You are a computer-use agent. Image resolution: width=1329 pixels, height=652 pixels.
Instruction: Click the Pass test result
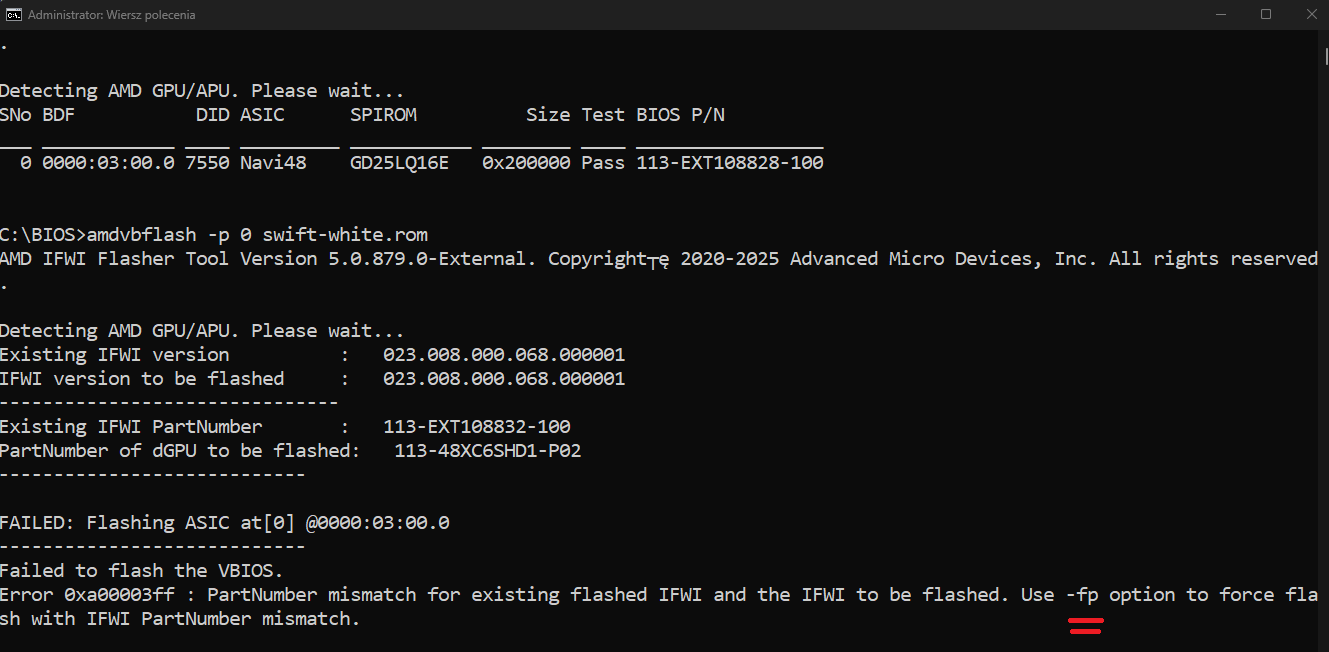(x=603, y=163)
